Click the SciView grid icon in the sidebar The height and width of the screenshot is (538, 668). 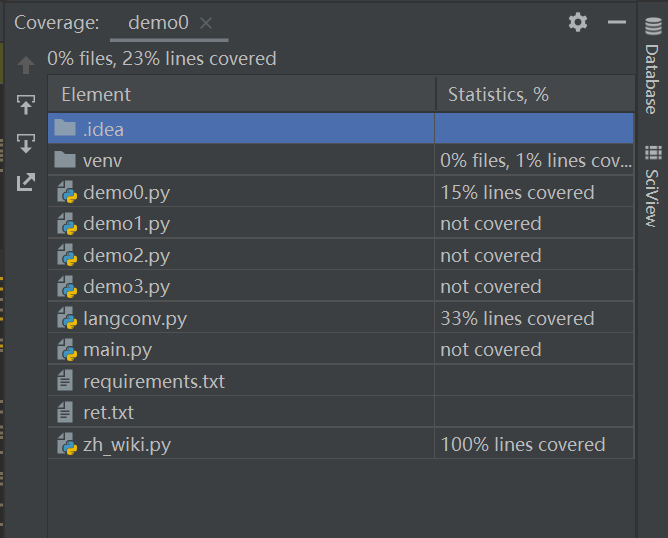click(x=653, y=153)
